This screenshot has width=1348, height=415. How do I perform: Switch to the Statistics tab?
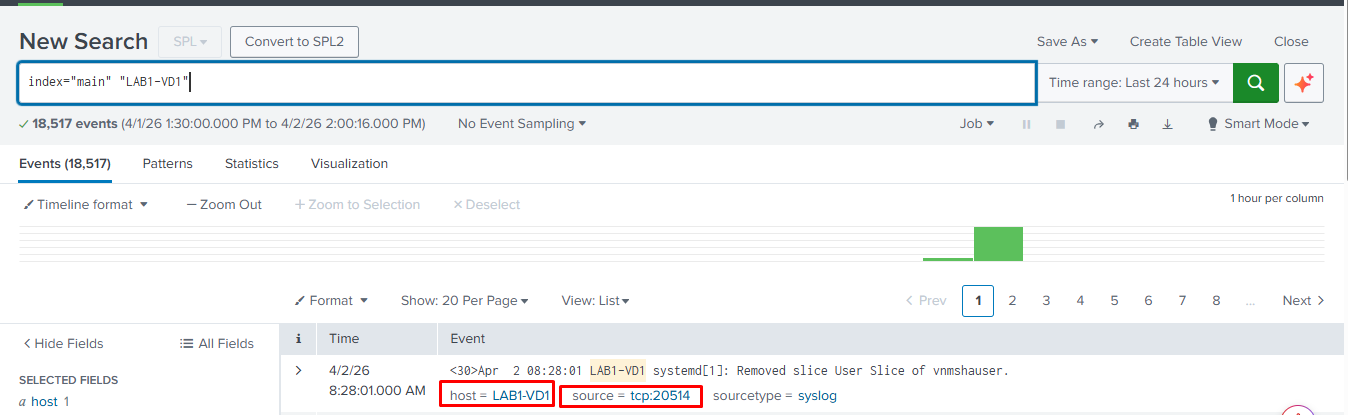[x=251, y=163]
